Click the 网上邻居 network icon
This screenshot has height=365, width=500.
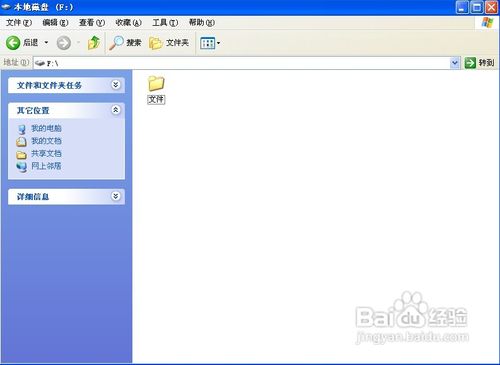point(22,167)
